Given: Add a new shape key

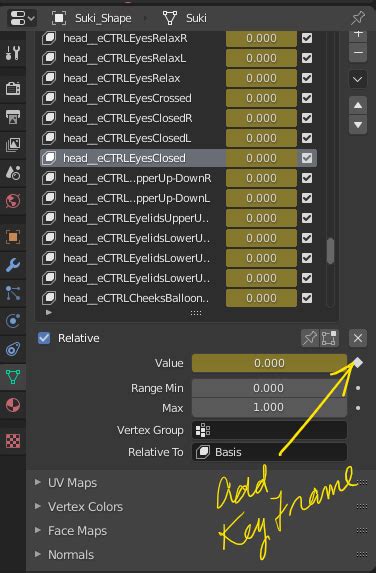Looking at the screenshot, I should pyautogui.click(x=358, y=34).
